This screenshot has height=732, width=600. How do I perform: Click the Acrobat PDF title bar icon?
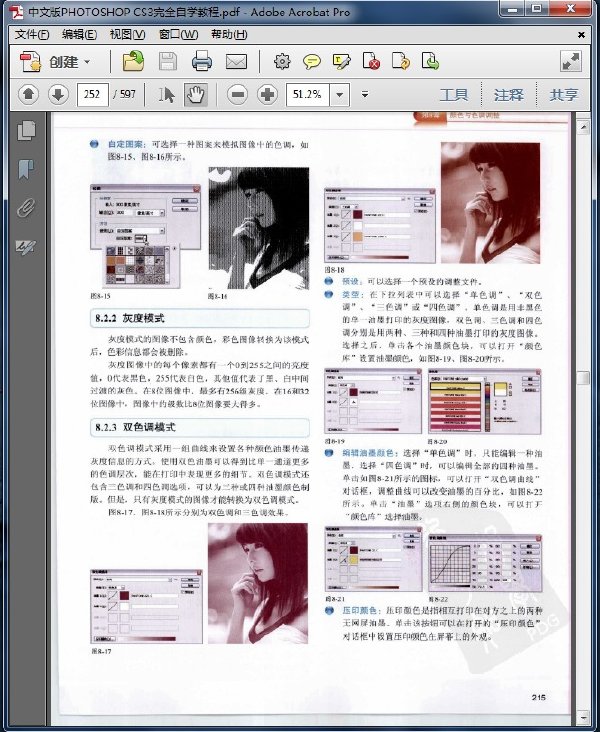(17, 11)
